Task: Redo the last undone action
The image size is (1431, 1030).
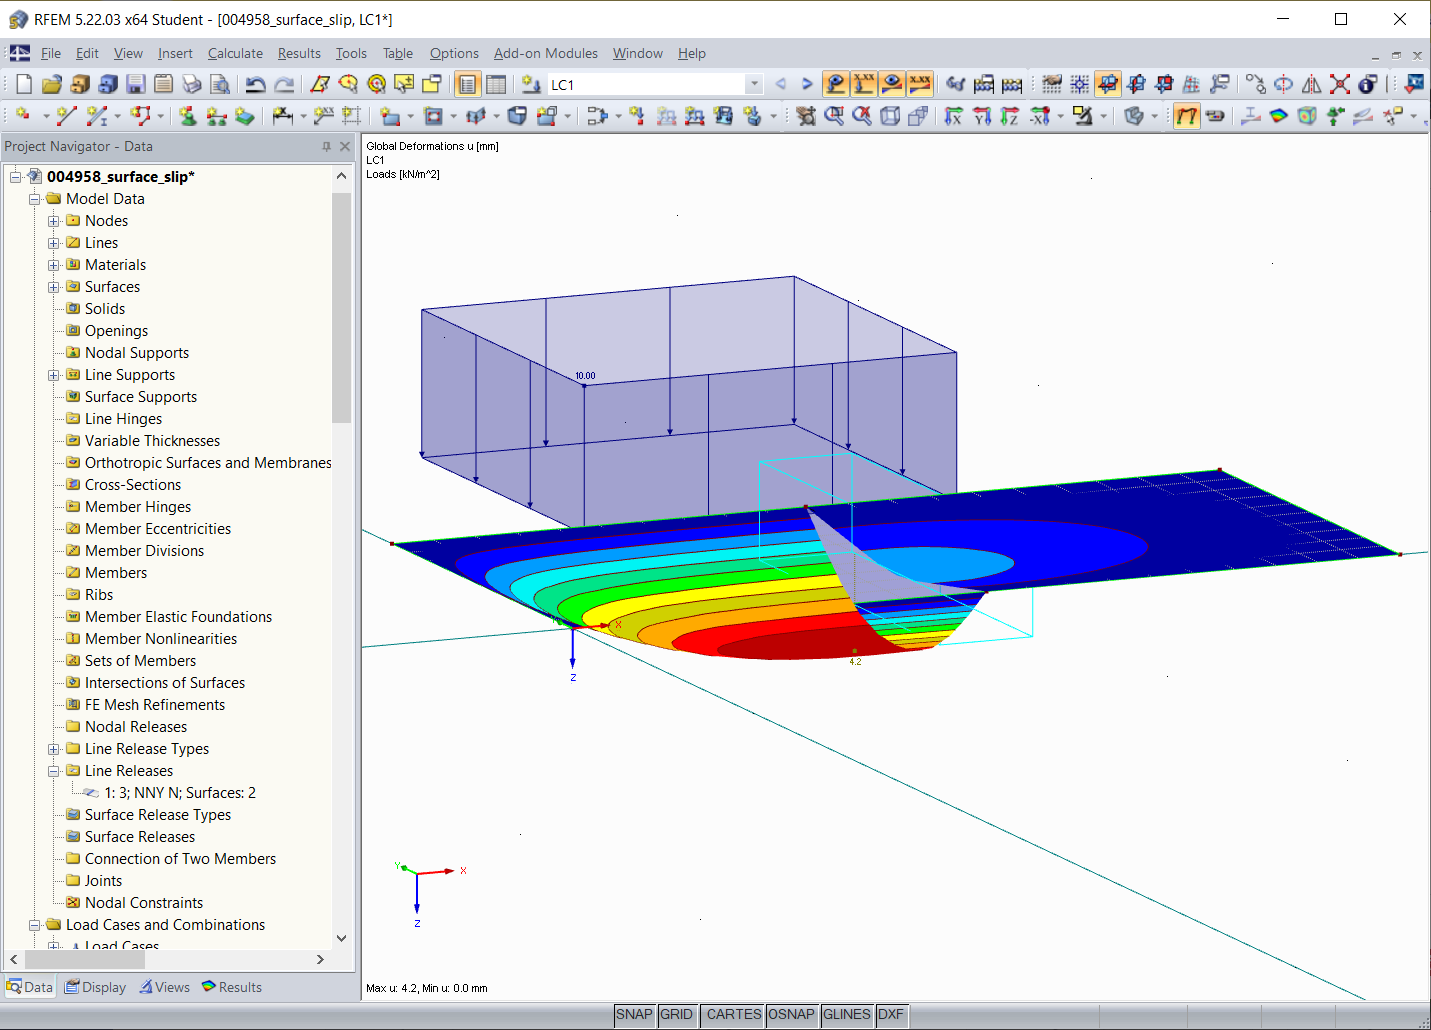Action: coord(285,84)
